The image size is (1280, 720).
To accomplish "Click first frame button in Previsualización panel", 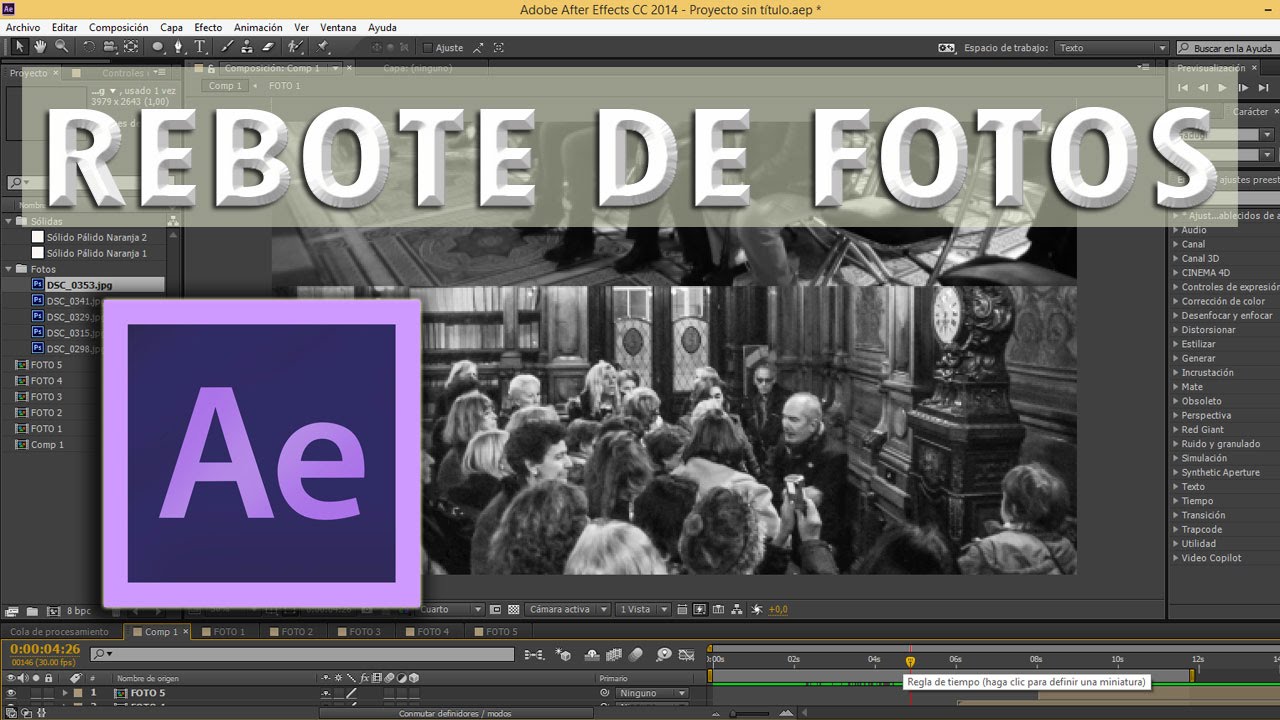I will click(x=1183, y=88).
